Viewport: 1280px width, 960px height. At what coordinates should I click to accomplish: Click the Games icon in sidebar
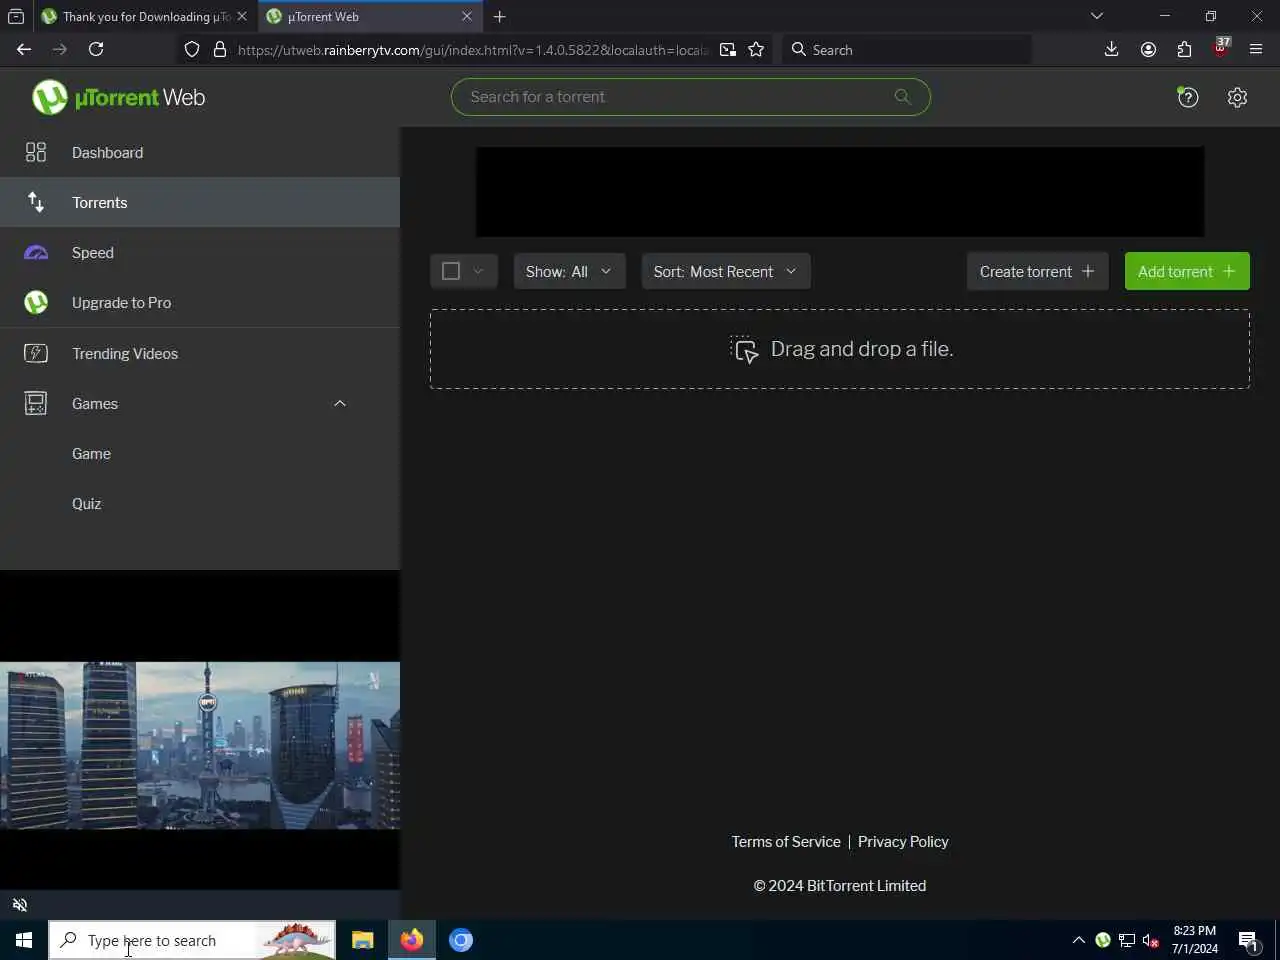(35, 403)
